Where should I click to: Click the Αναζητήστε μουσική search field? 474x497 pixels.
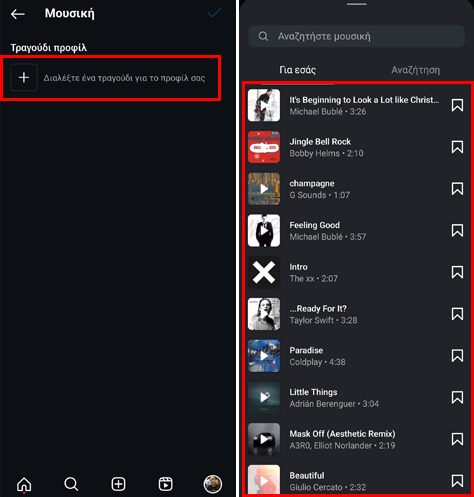[x=356, y=36]
